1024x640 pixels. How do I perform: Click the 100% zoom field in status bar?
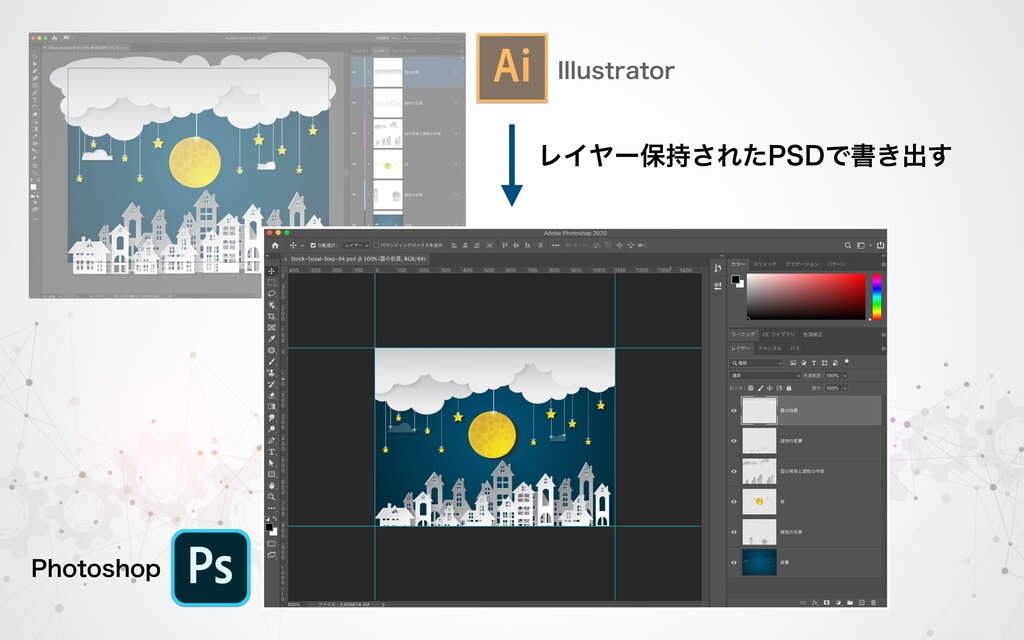click(x=295, y=605)
